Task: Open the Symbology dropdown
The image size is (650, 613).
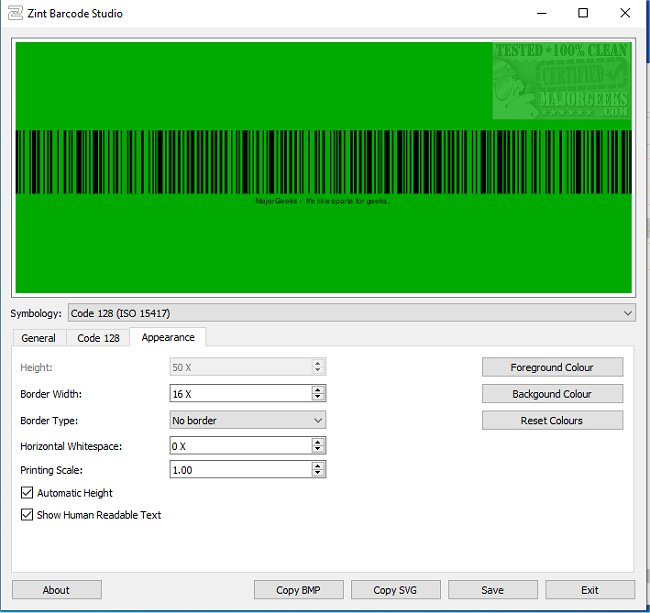Action: [351, 313]
